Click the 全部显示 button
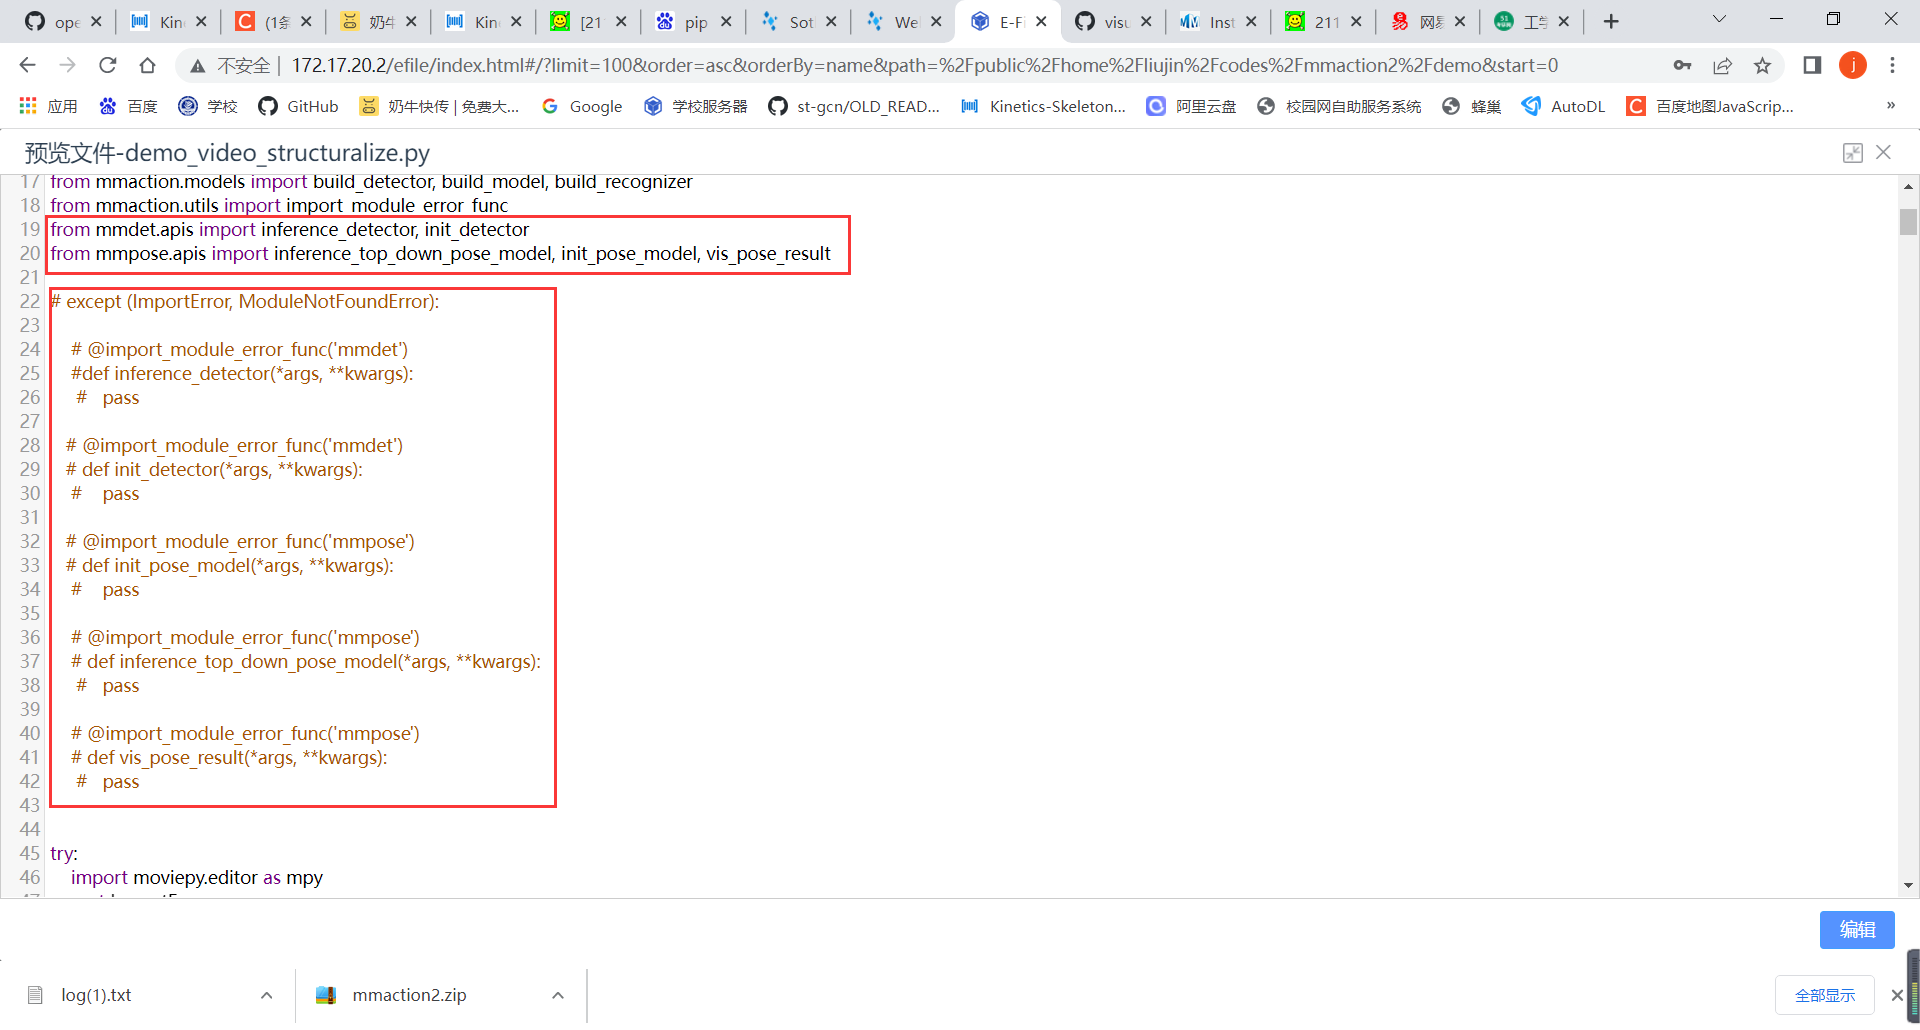The height and width of the screenshot is (1030, 1920). tap(1825, 995)
